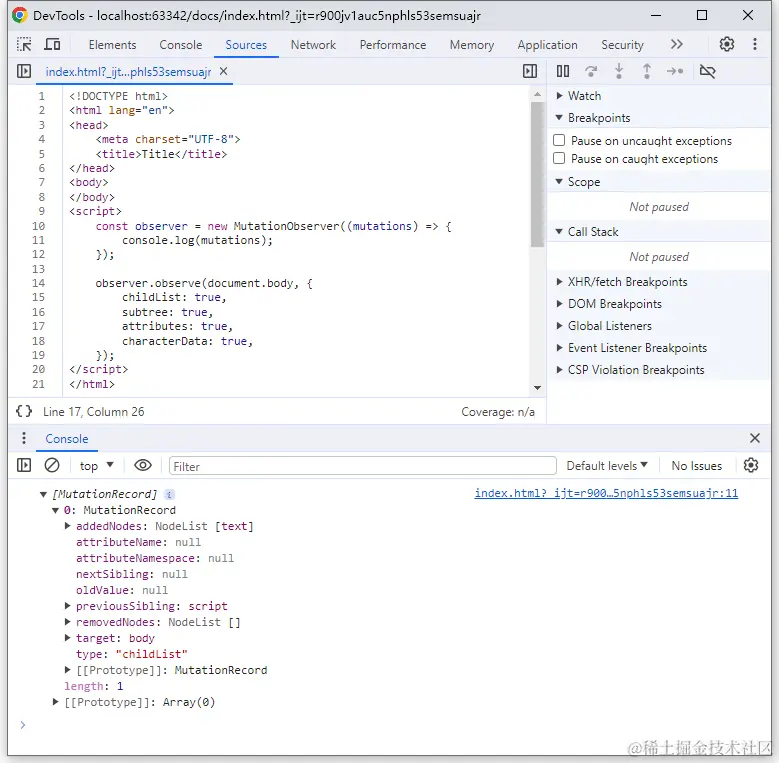
Task: Switch to the Console tab in top bar
Action: pos(180,45)
